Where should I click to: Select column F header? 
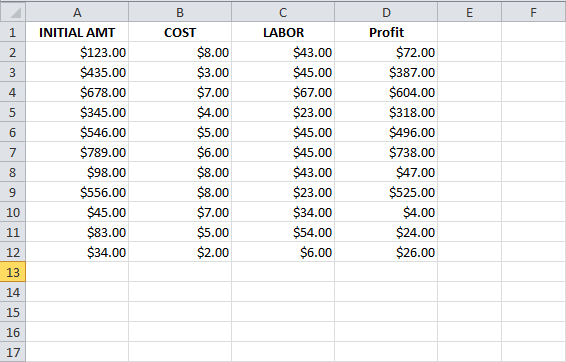click(534, 12)
